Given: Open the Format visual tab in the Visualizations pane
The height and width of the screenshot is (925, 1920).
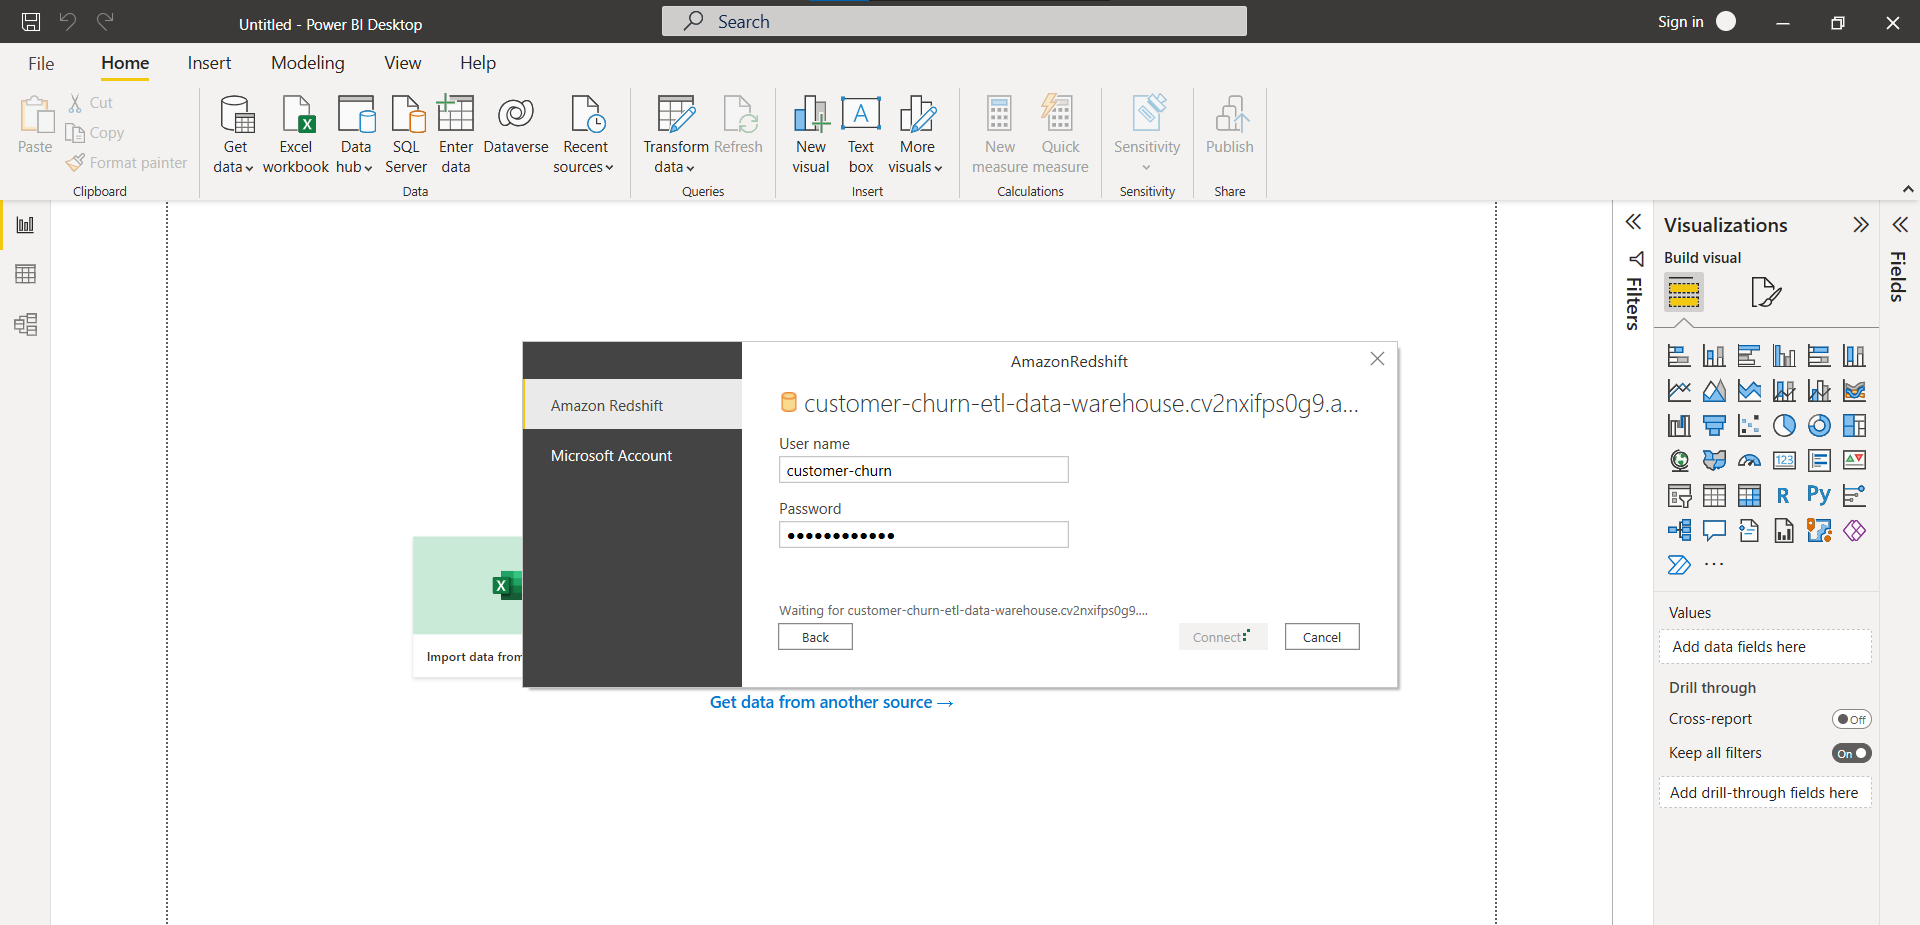Looking at the screenshot, I should (x=1766, y=292).
